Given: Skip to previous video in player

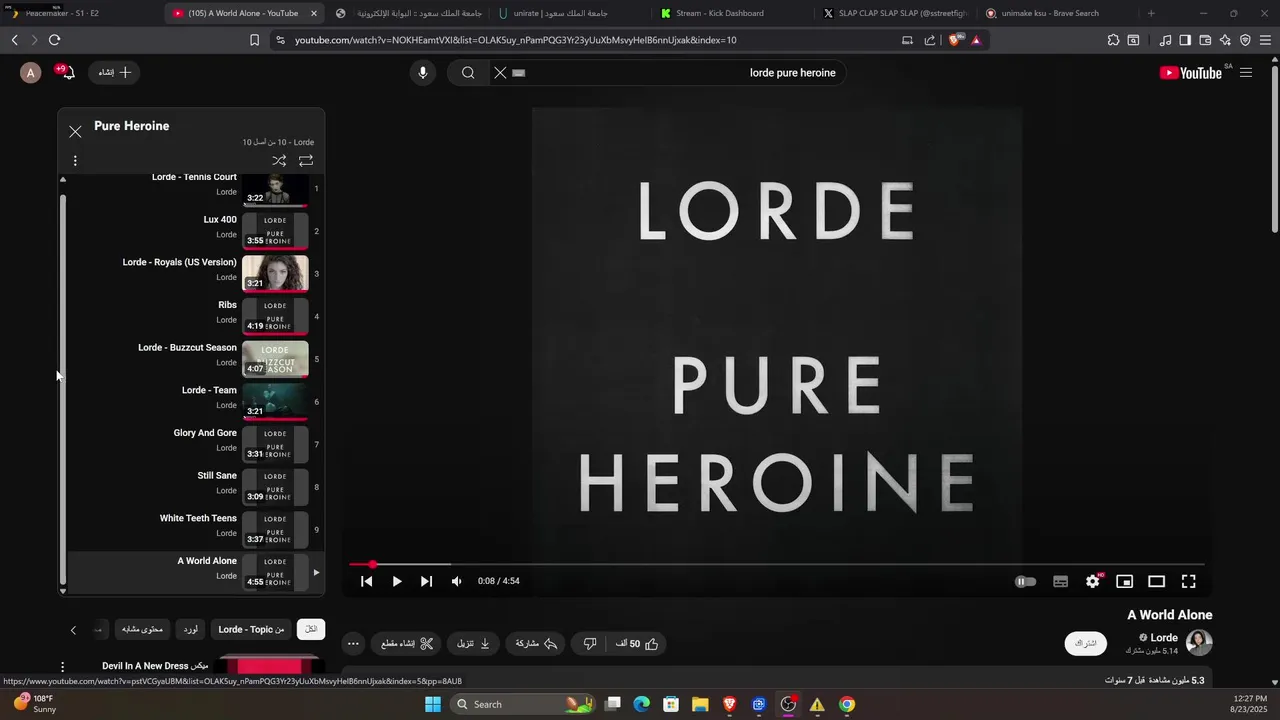Looking at the screenshot, I should point(367,581).
